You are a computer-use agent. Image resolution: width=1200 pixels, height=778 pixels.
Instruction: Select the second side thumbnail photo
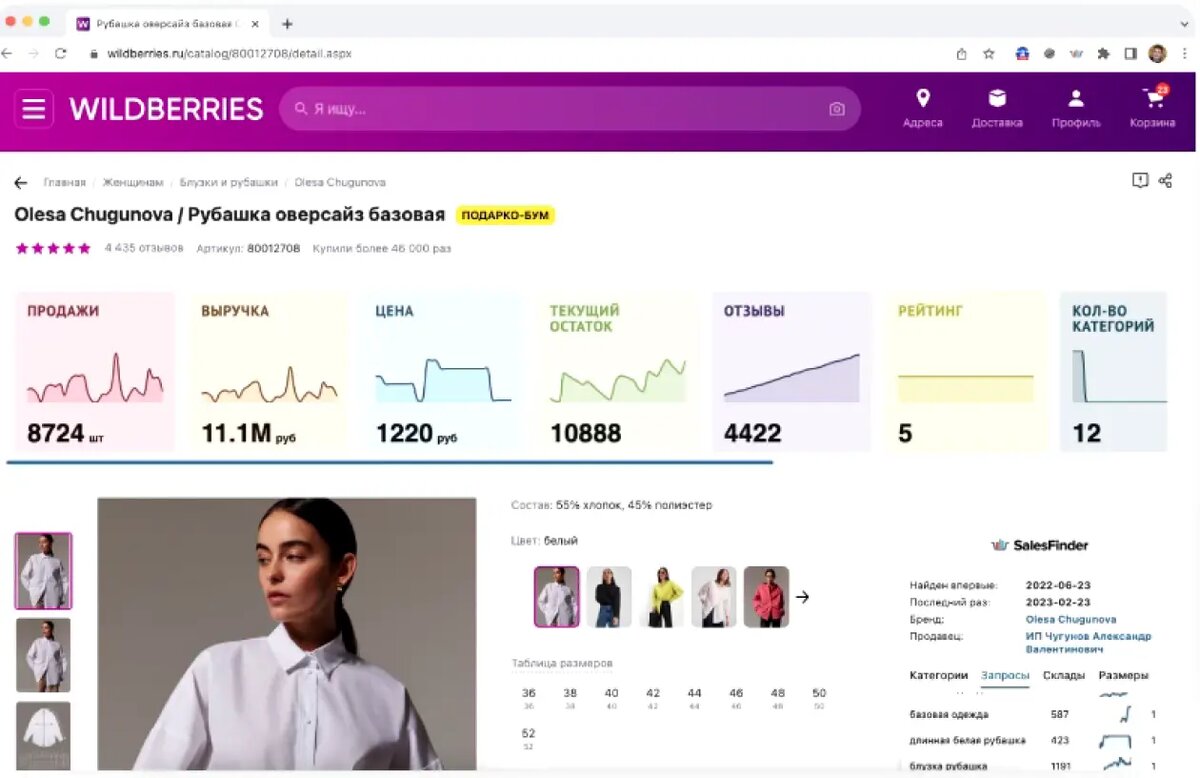point(43,655)
